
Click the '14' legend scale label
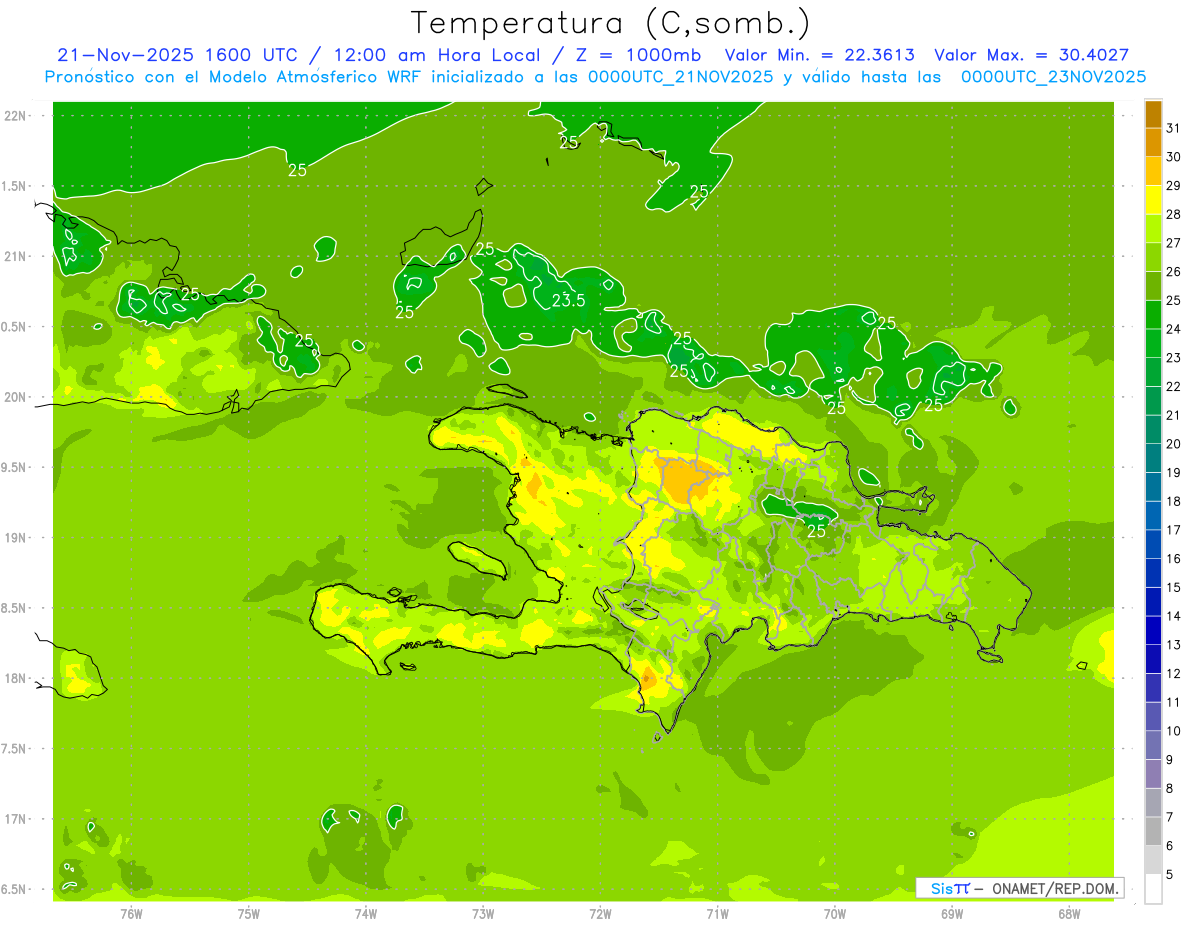(x=1174, y=616)
